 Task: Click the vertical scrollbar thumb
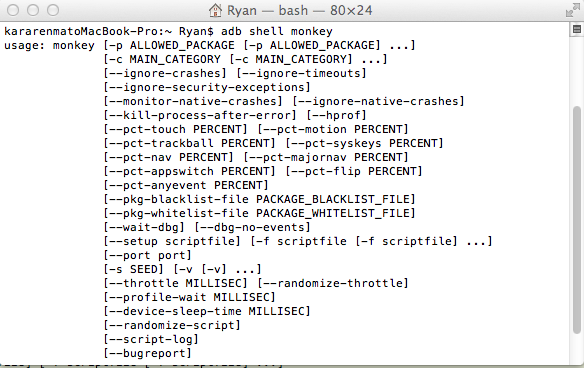point(577,220)
